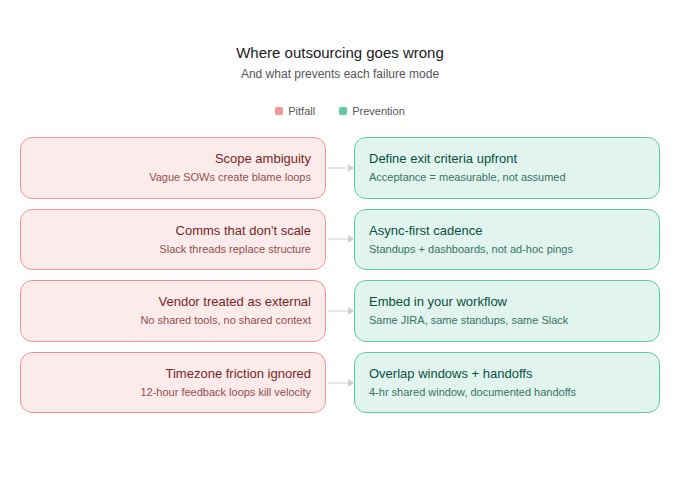Click the arrow pointing to Async-first cadence
Image resolution: width=680 pixels, height=497 pixels.
pos(340,239)
